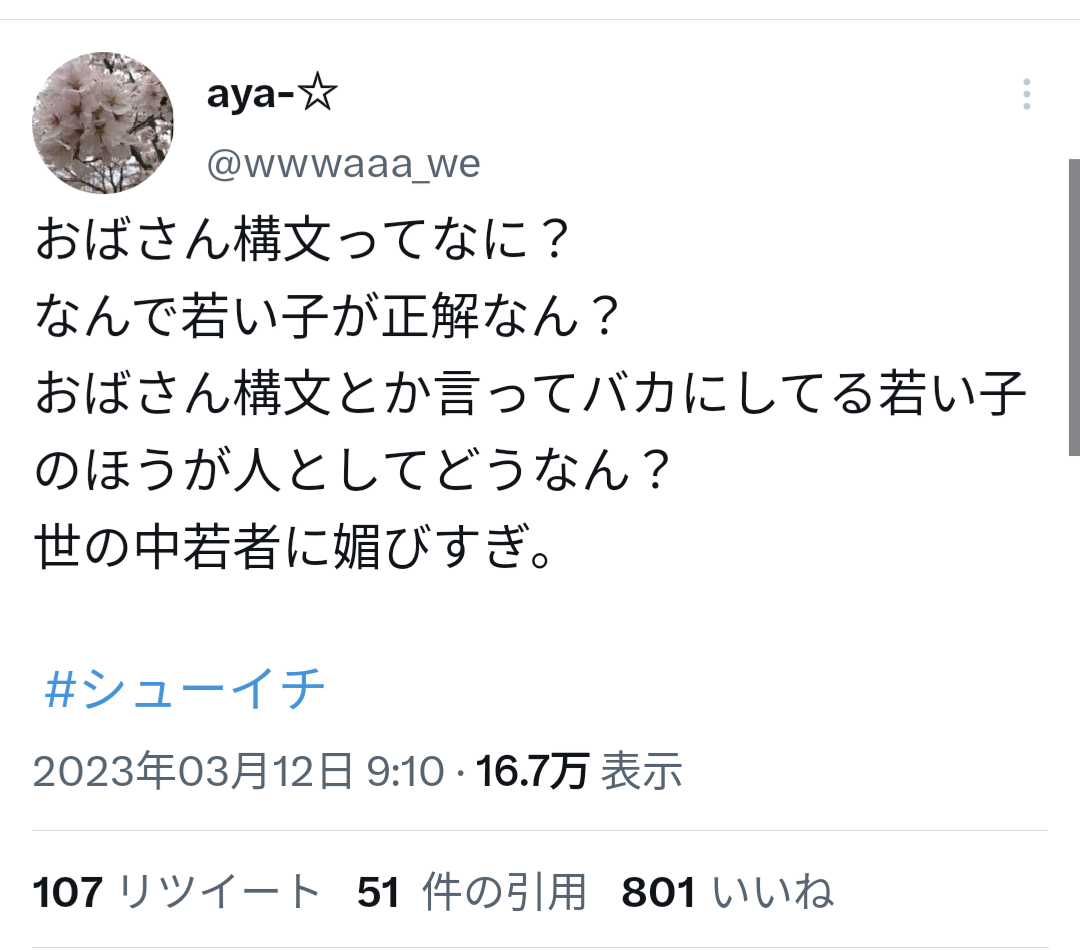Open the #シューイチ hashtag
The image size is (1080, 950).
(184, 688)
